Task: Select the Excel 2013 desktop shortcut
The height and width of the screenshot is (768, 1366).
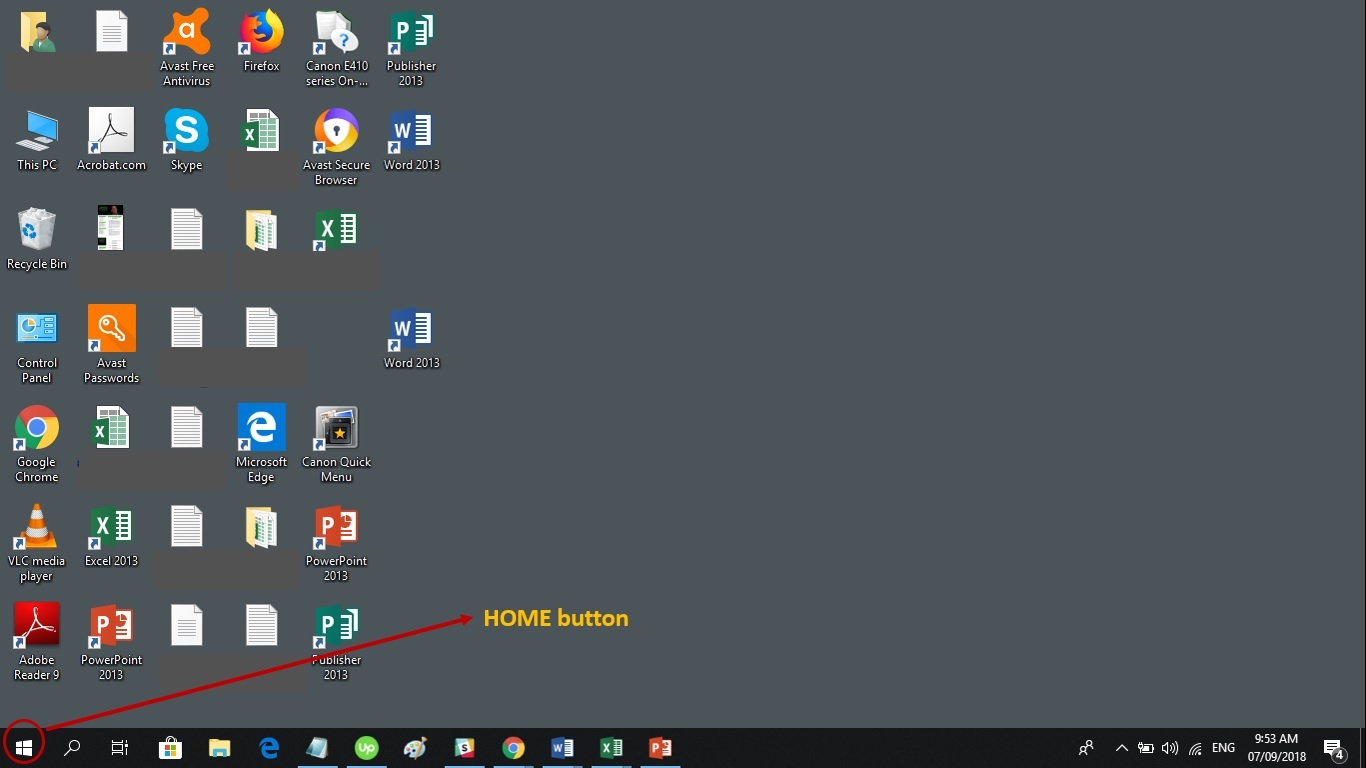Action: pos(111,537)
